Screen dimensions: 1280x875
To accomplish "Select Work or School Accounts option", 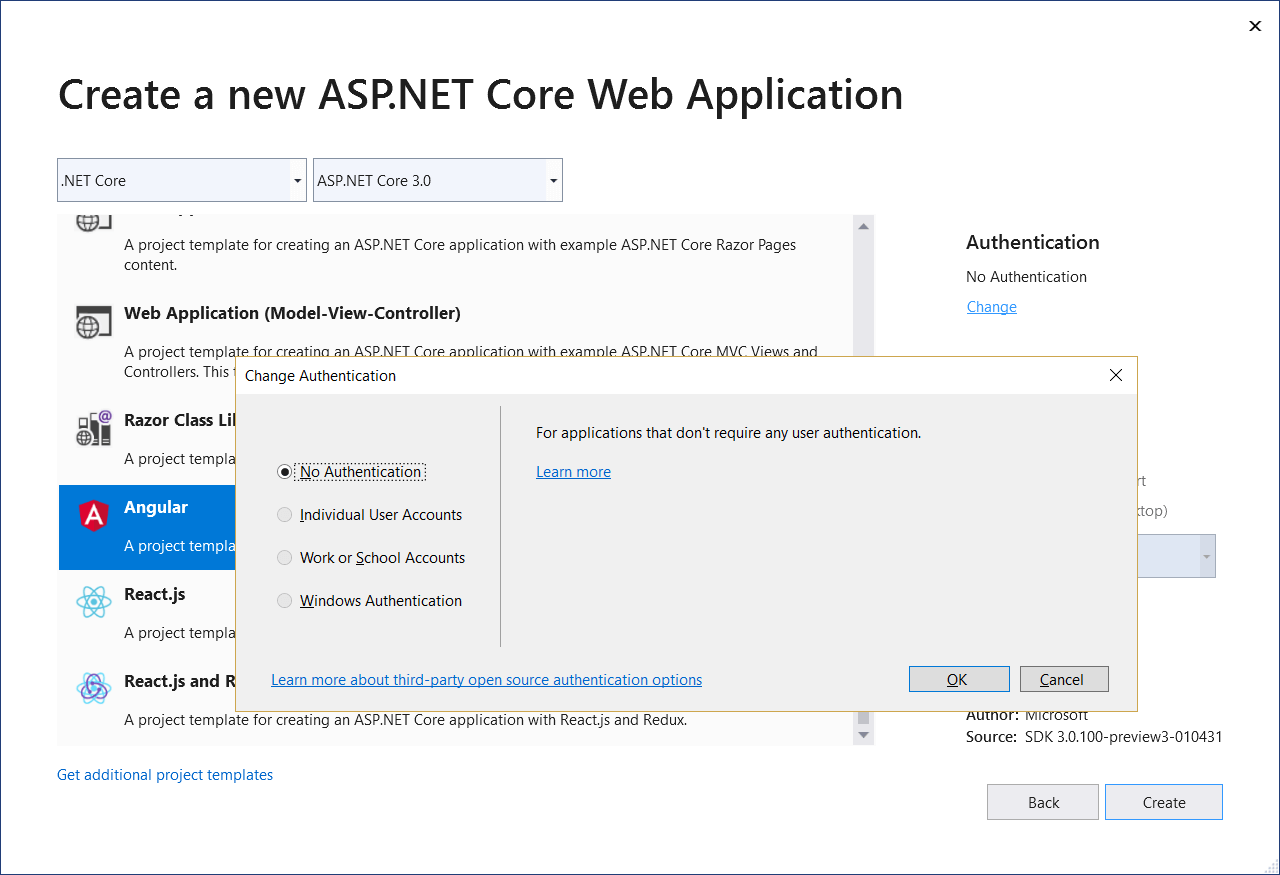I will (284, 557).
